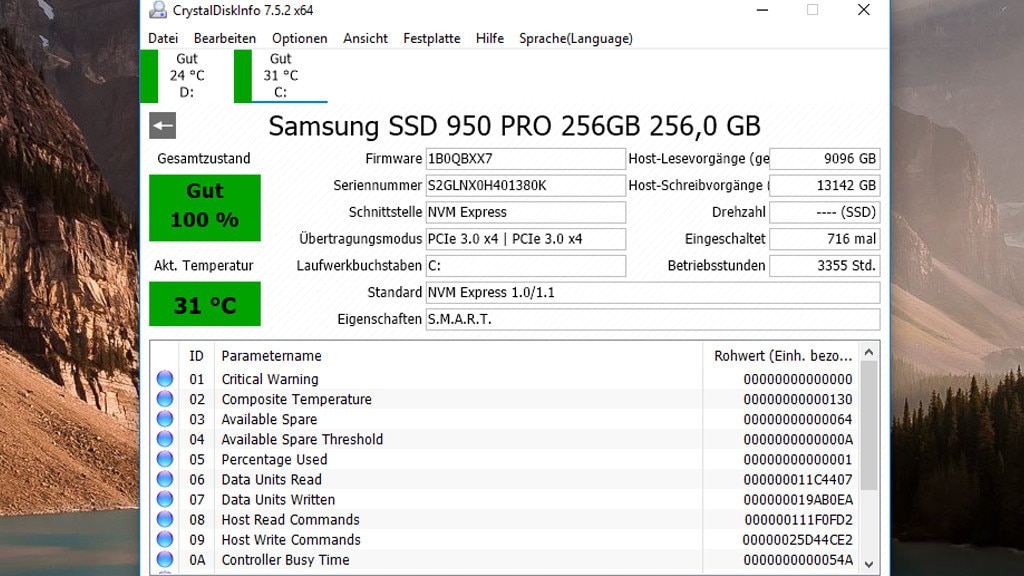Click status orb for Host Read Commands
Screen dimensions: 1024x576
pos(165,519)
